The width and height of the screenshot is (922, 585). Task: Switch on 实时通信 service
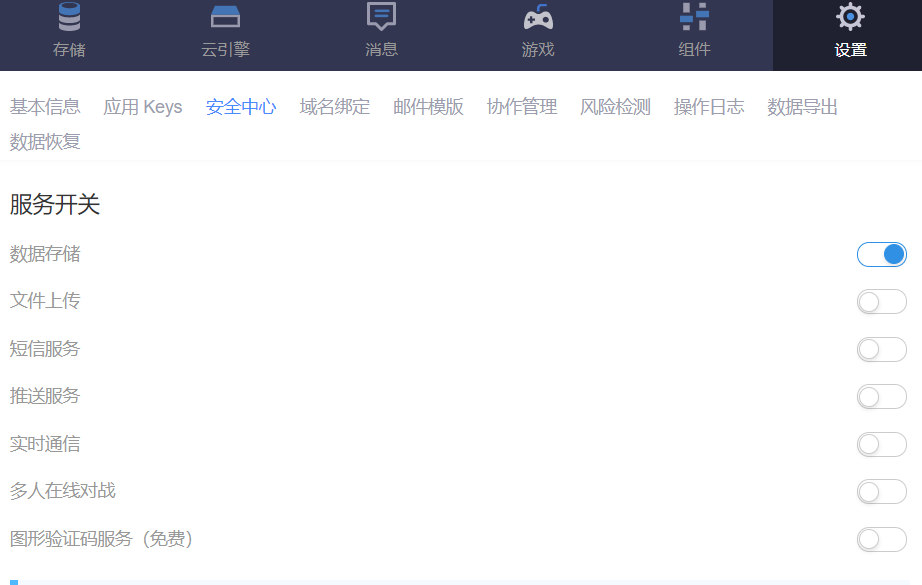pyautogui.click(x=881, y=444)
